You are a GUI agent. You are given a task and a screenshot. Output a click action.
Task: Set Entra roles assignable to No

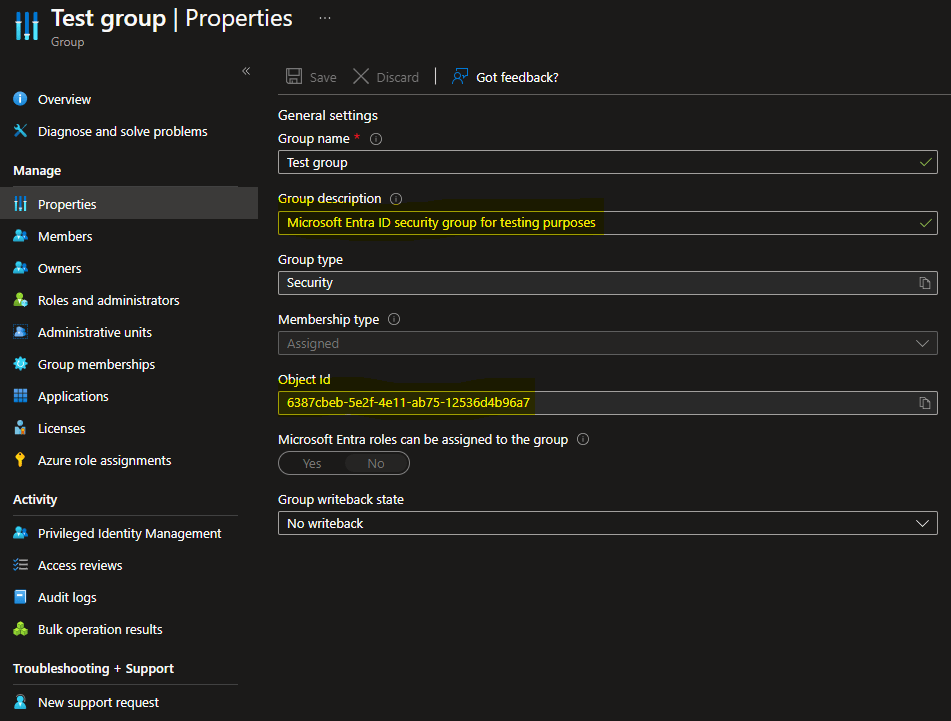376,463
